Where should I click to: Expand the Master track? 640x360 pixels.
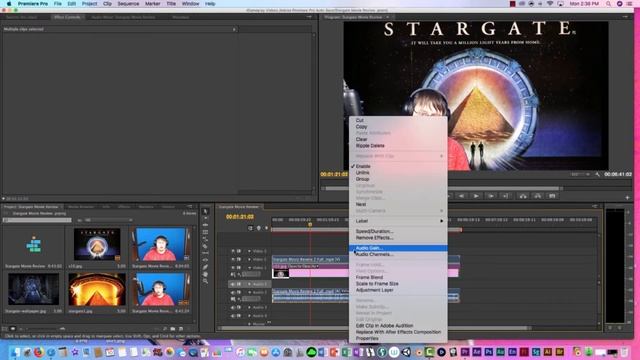click(249, 324)
